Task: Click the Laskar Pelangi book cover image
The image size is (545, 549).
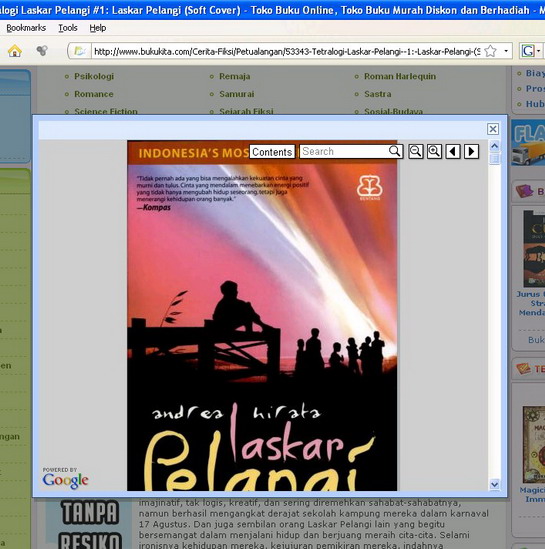Action: click(262, 315)
